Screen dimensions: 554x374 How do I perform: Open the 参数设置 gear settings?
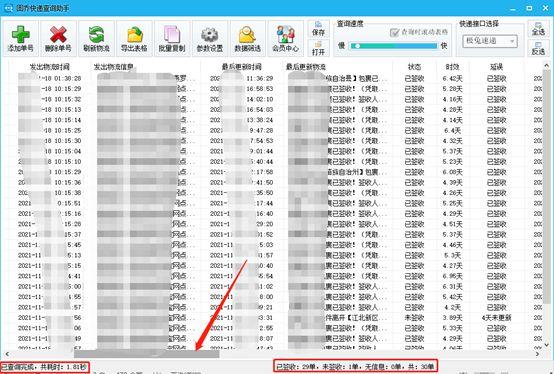(210, 38)
